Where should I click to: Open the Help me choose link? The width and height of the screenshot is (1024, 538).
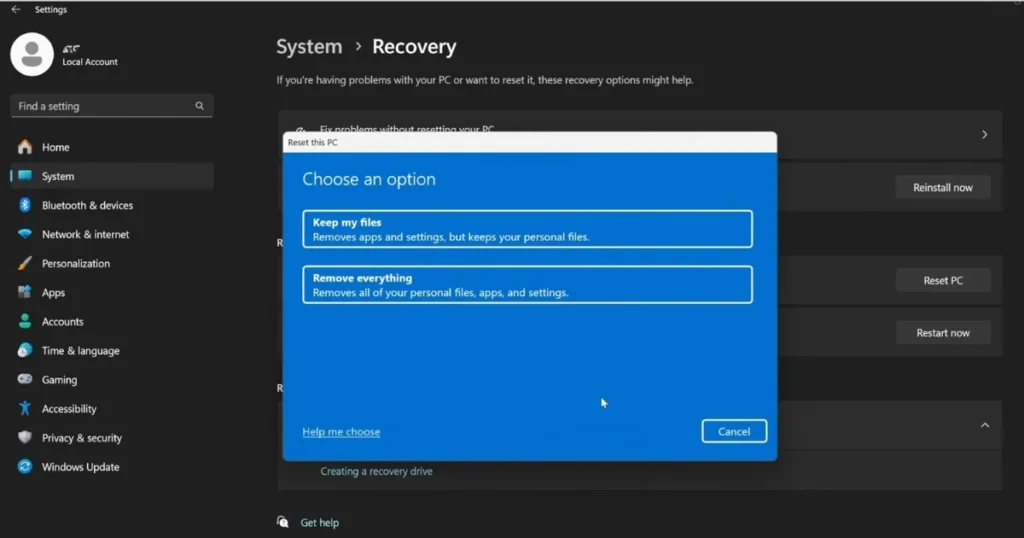tap(341, 432)
